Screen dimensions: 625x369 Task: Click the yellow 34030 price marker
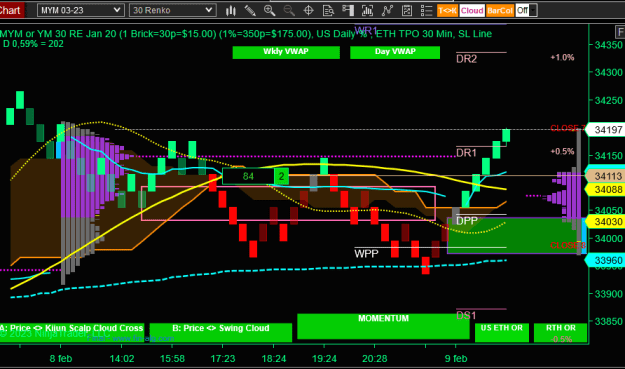click(x=605, y=222)
